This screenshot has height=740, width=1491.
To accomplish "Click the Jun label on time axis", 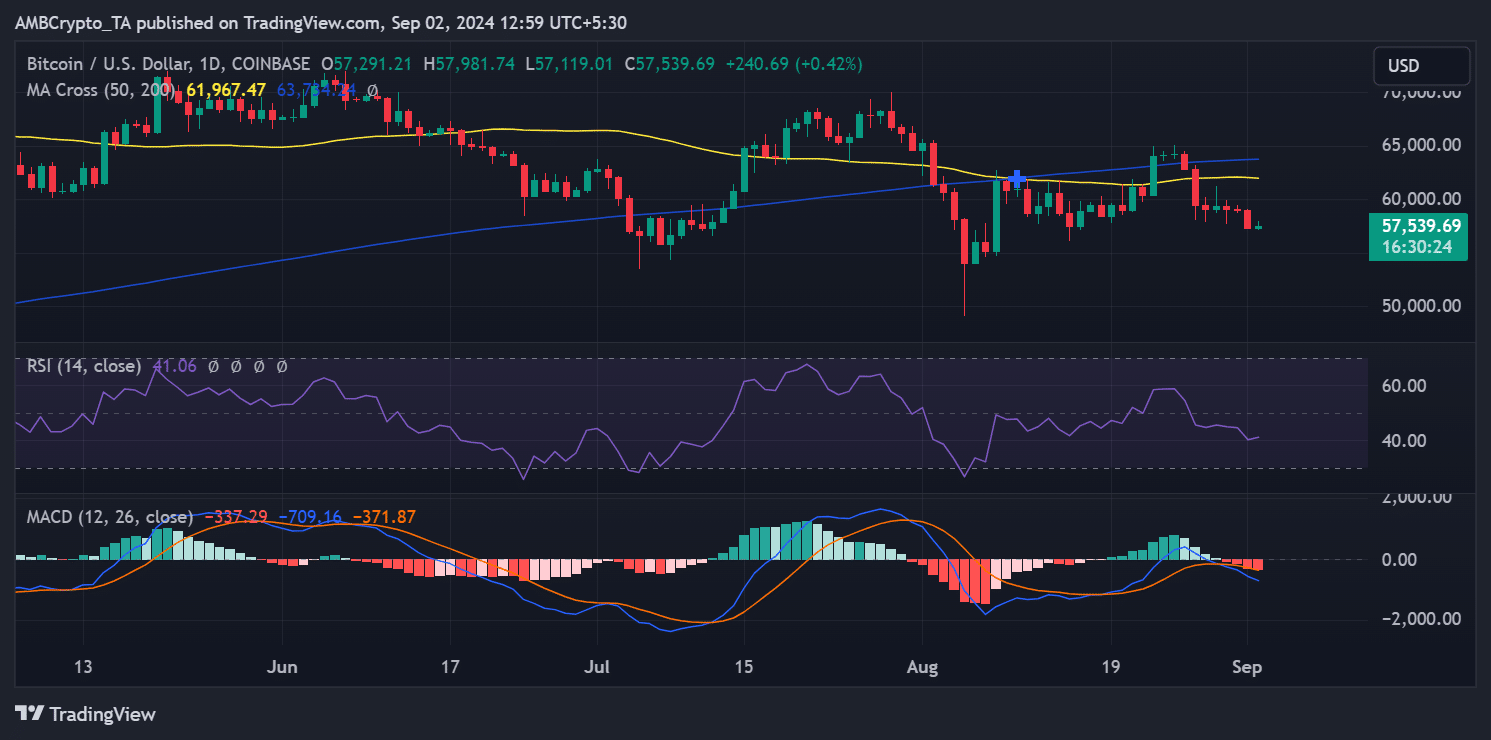I will [x=284, y=666].
